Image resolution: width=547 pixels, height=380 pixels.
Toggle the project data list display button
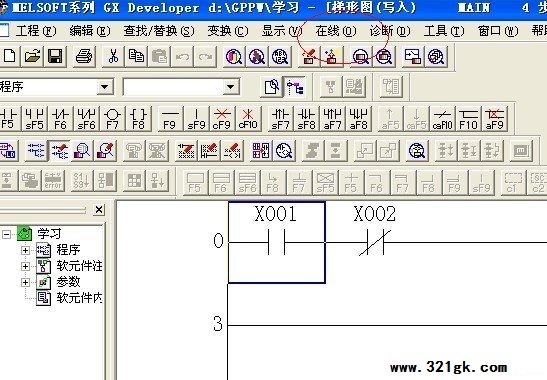point(295,87)
